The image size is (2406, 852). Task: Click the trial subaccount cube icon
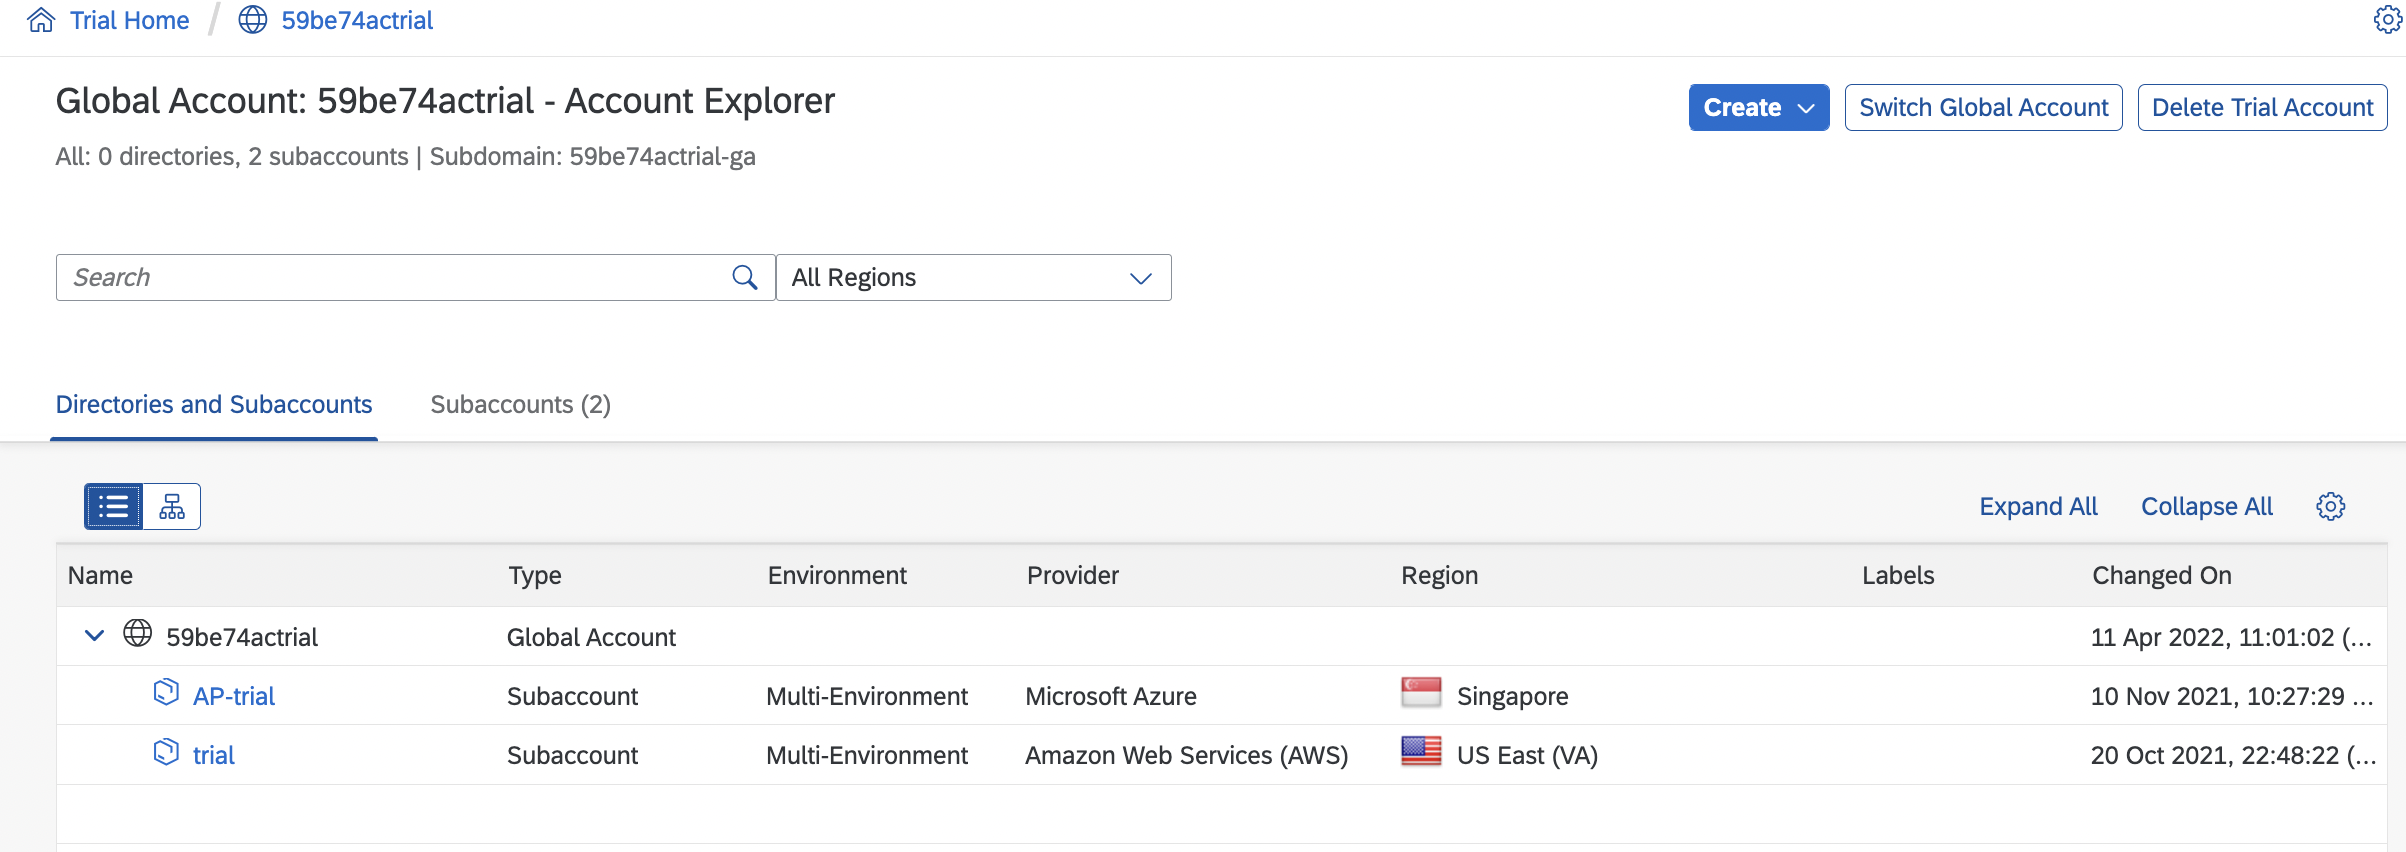coord(166,752)
